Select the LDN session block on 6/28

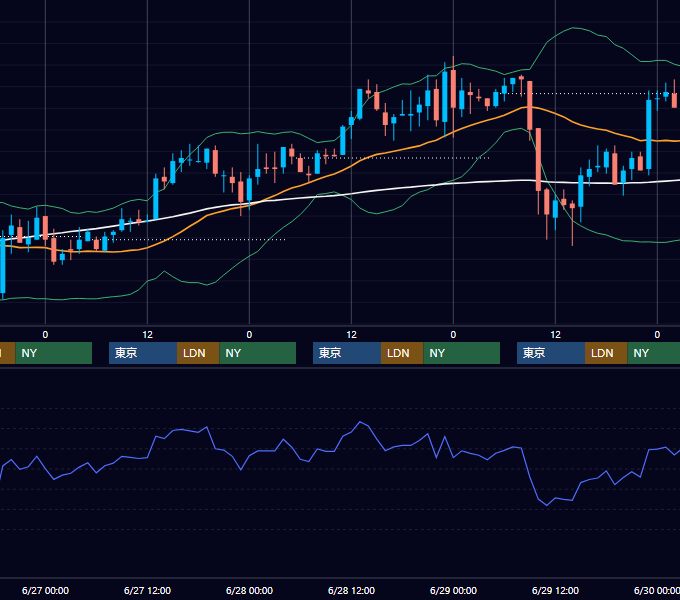click(x=402, y=353)
